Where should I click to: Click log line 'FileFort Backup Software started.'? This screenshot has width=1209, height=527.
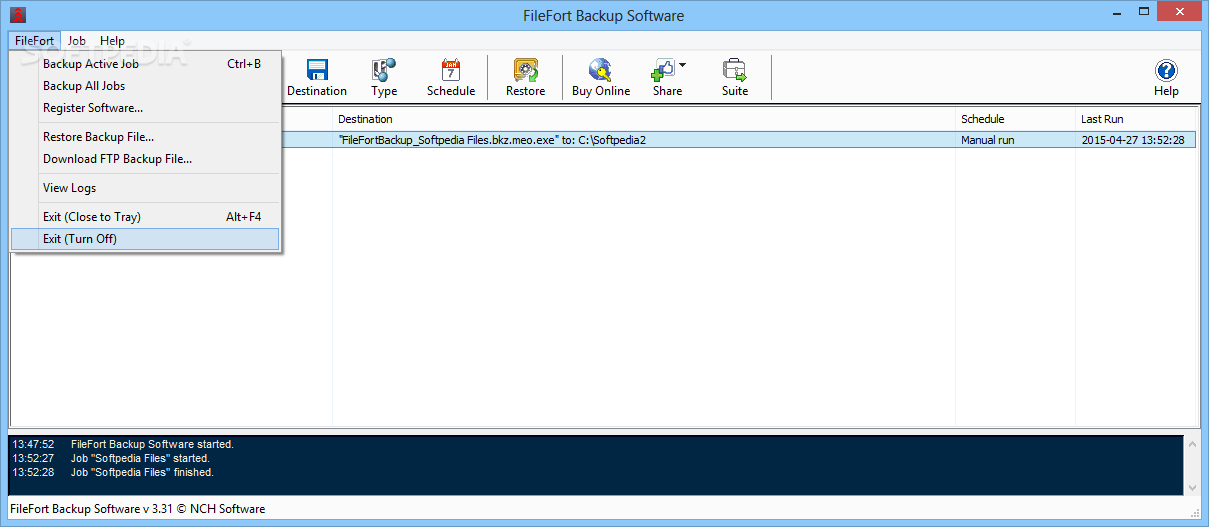(152, 444)
